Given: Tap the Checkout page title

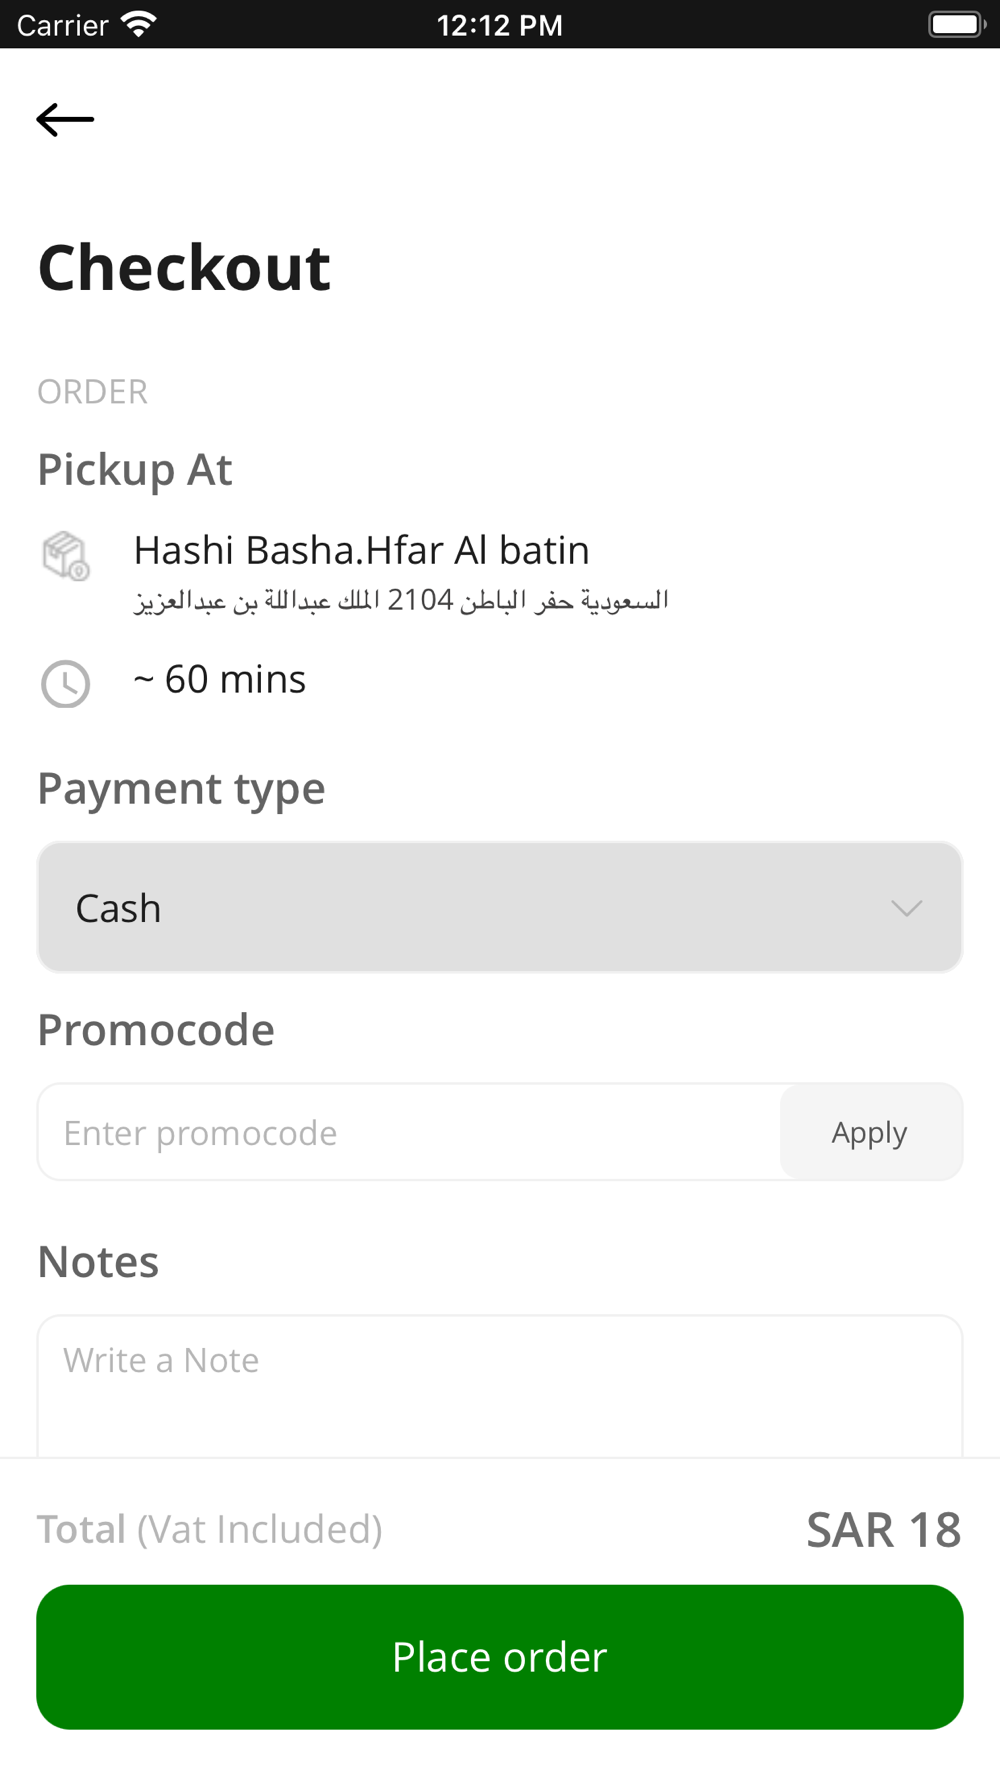Looking at the screenshot, I should [x=184, y=268].
